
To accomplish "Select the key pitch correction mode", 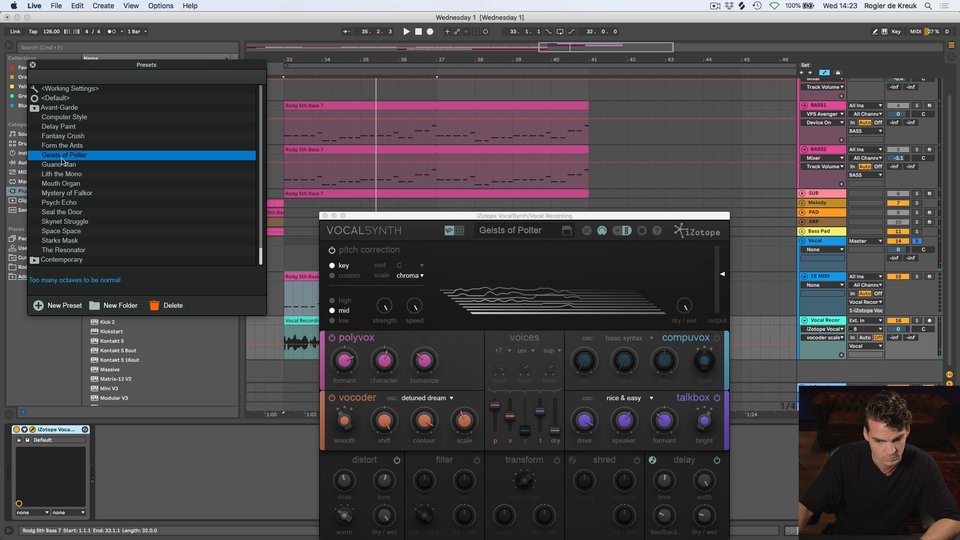I will (x=339, y=266).
